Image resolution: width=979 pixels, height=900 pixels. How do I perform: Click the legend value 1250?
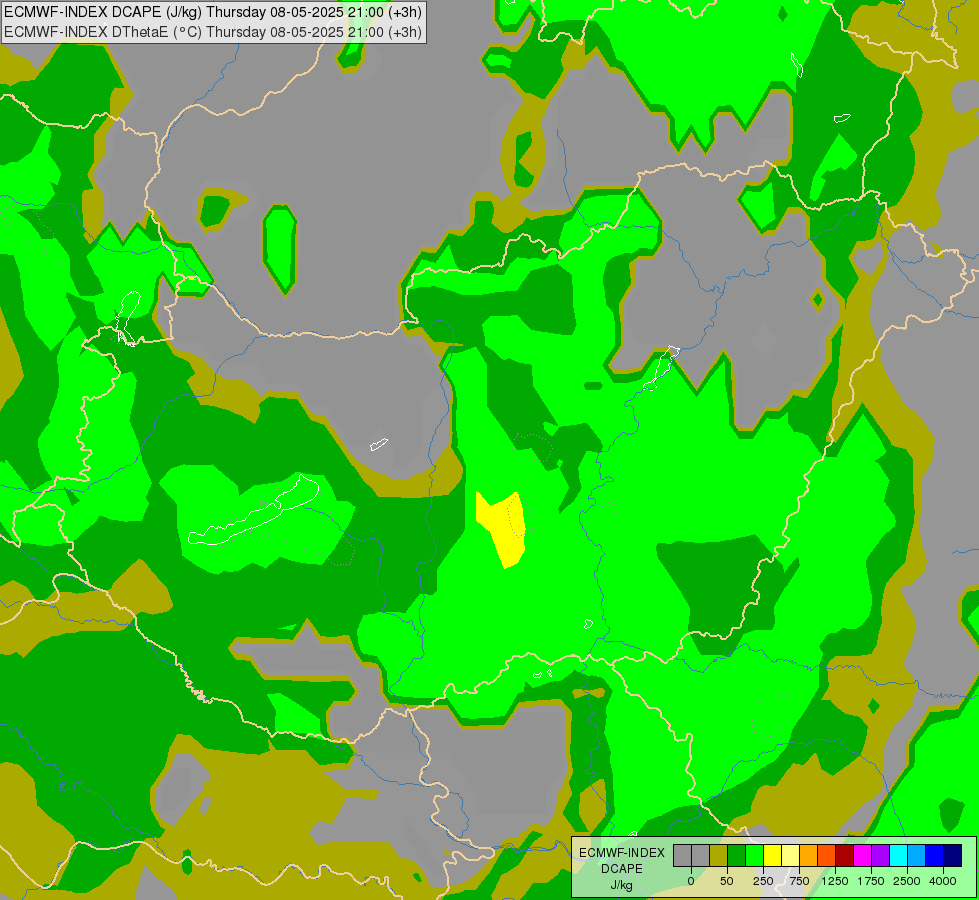click(x=835, y=881)
